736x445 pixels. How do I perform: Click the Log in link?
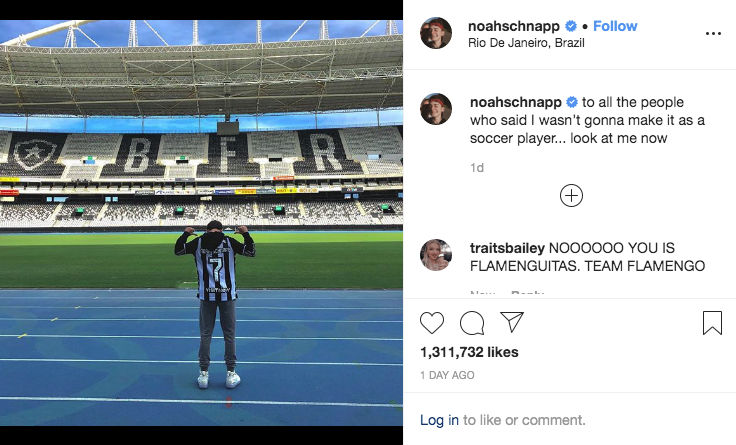pos(439,420)
